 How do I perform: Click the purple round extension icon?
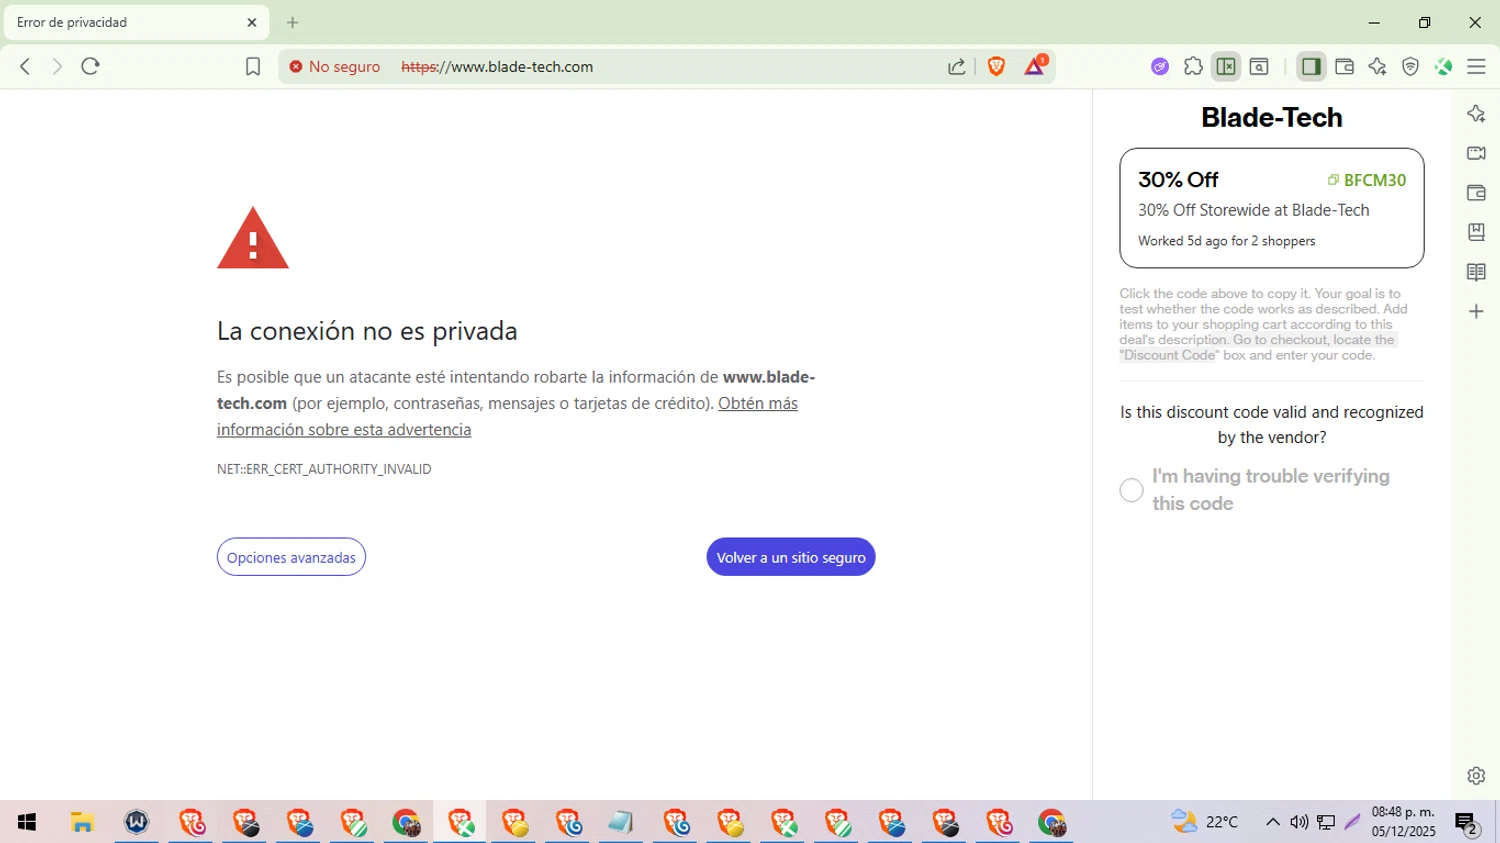click(x=1160, y=67)
